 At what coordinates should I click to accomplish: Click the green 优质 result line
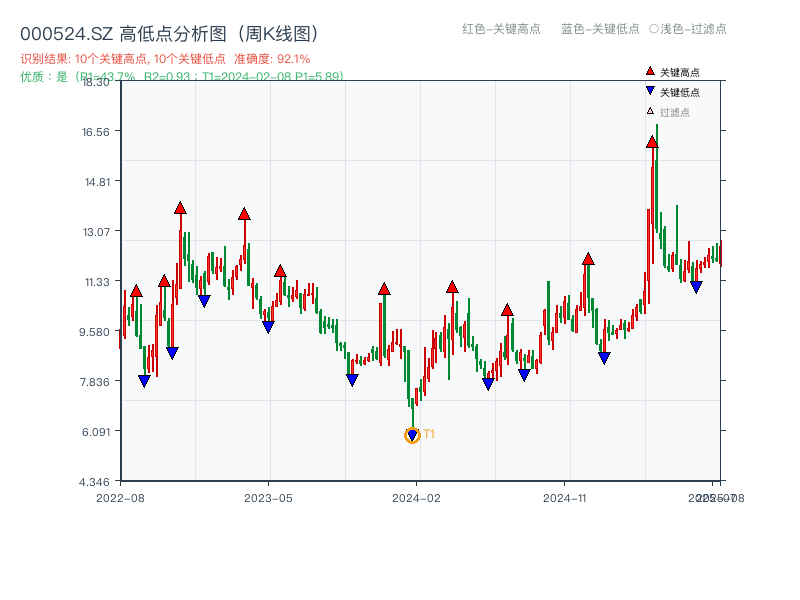[x=182, y=77]
